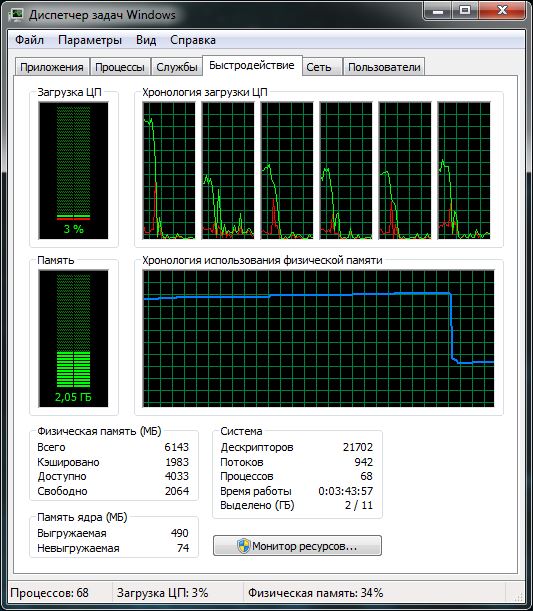Open the Файл menu

point(29,40)
